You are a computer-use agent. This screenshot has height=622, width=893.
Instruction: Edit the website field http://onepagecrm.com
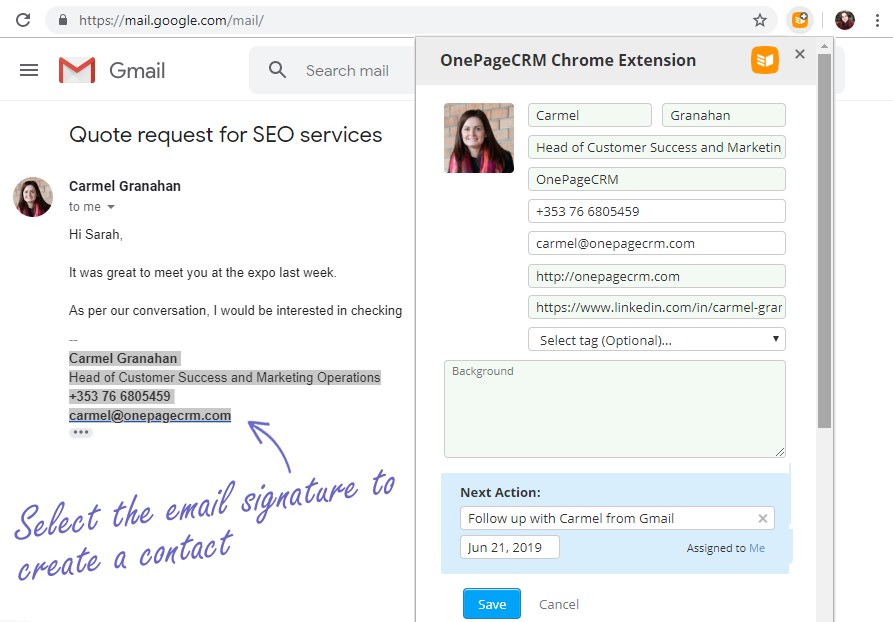pos(657,276)
